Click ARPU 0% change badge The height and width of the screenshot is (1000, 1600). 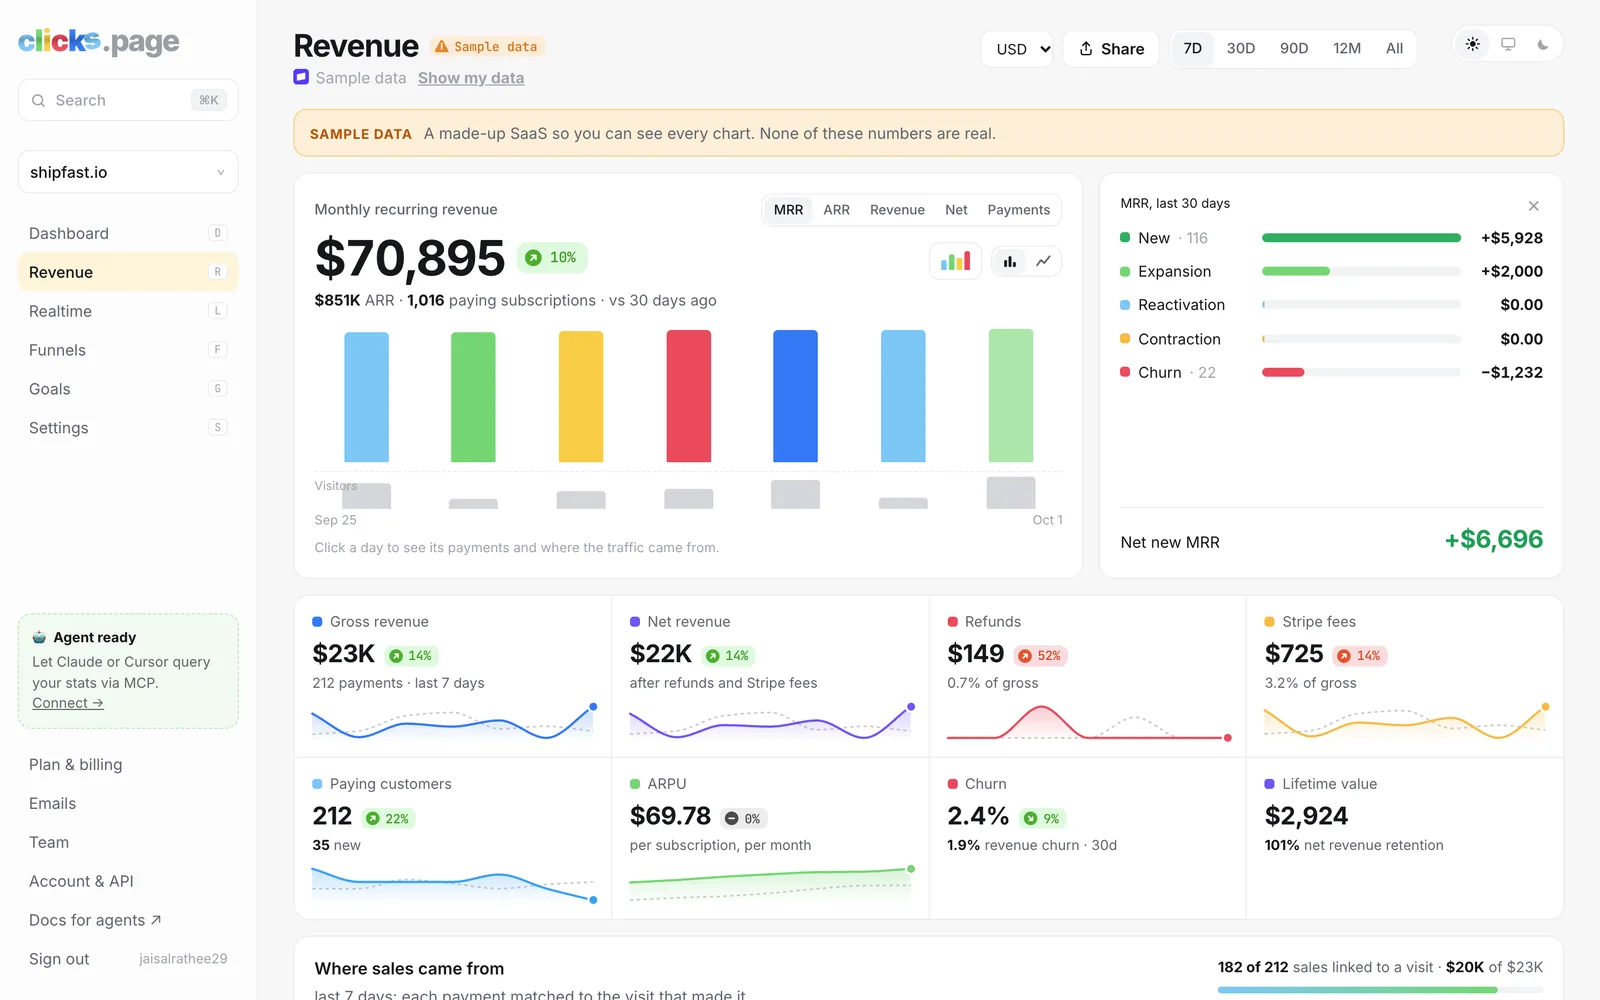coord(744,819)
